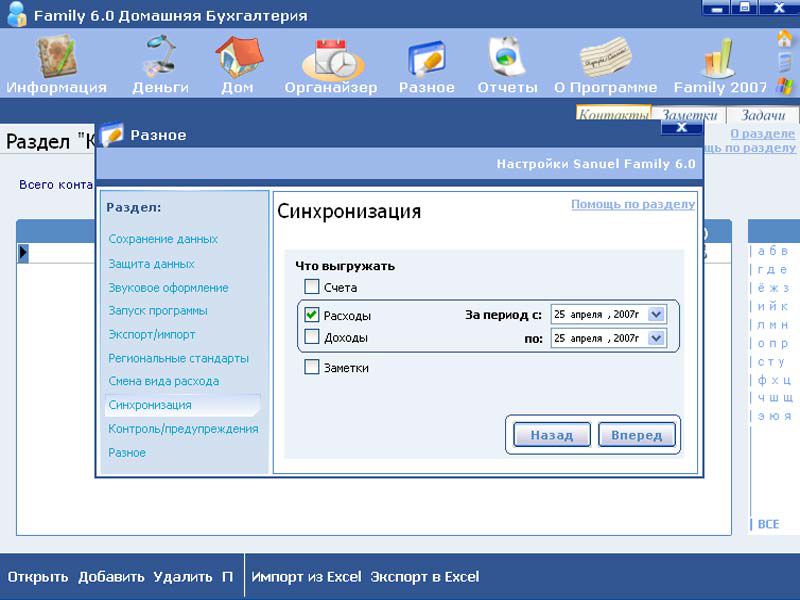
Task: Open the Информация section icon
Action: (57, 58)
